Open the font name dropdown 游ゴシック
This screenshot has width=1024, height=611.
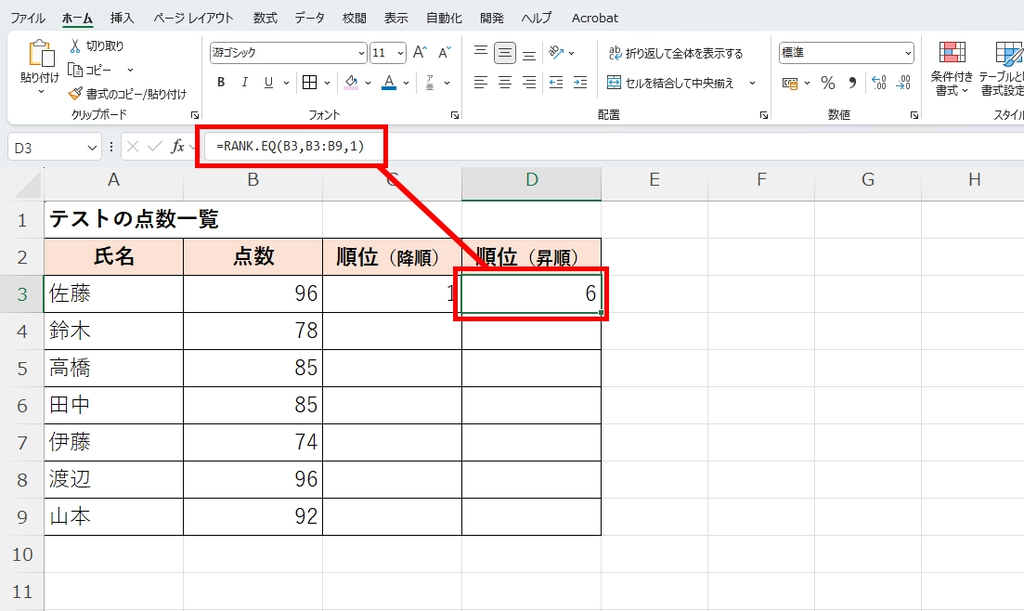click(361, 53)
